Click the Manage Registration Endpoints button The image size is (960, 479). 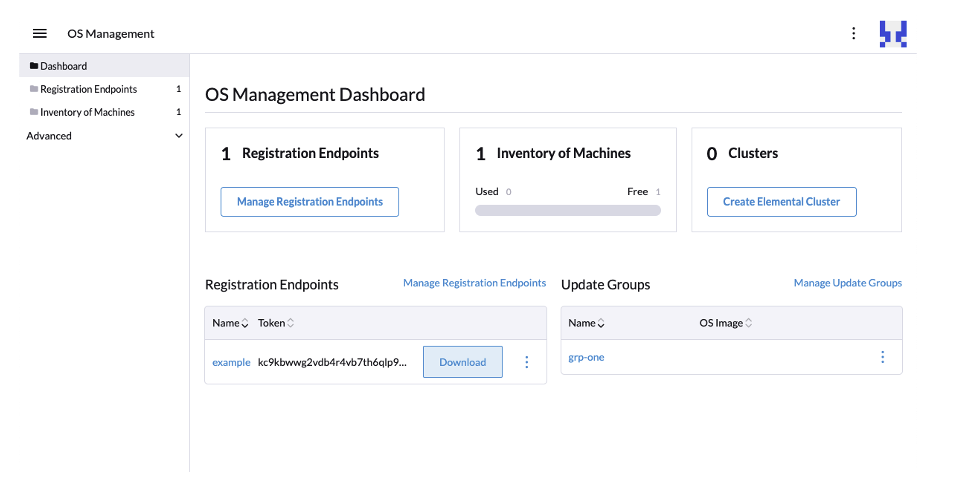(309, 202)
